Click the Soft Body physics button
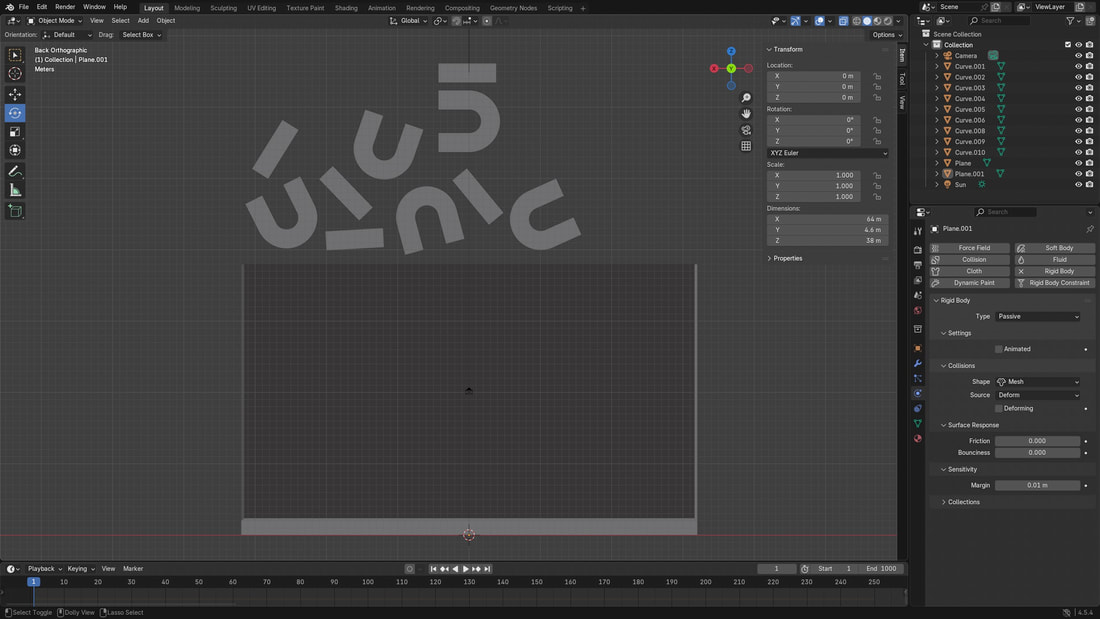Screen dimensions: 1100x619 point(1055,248)
